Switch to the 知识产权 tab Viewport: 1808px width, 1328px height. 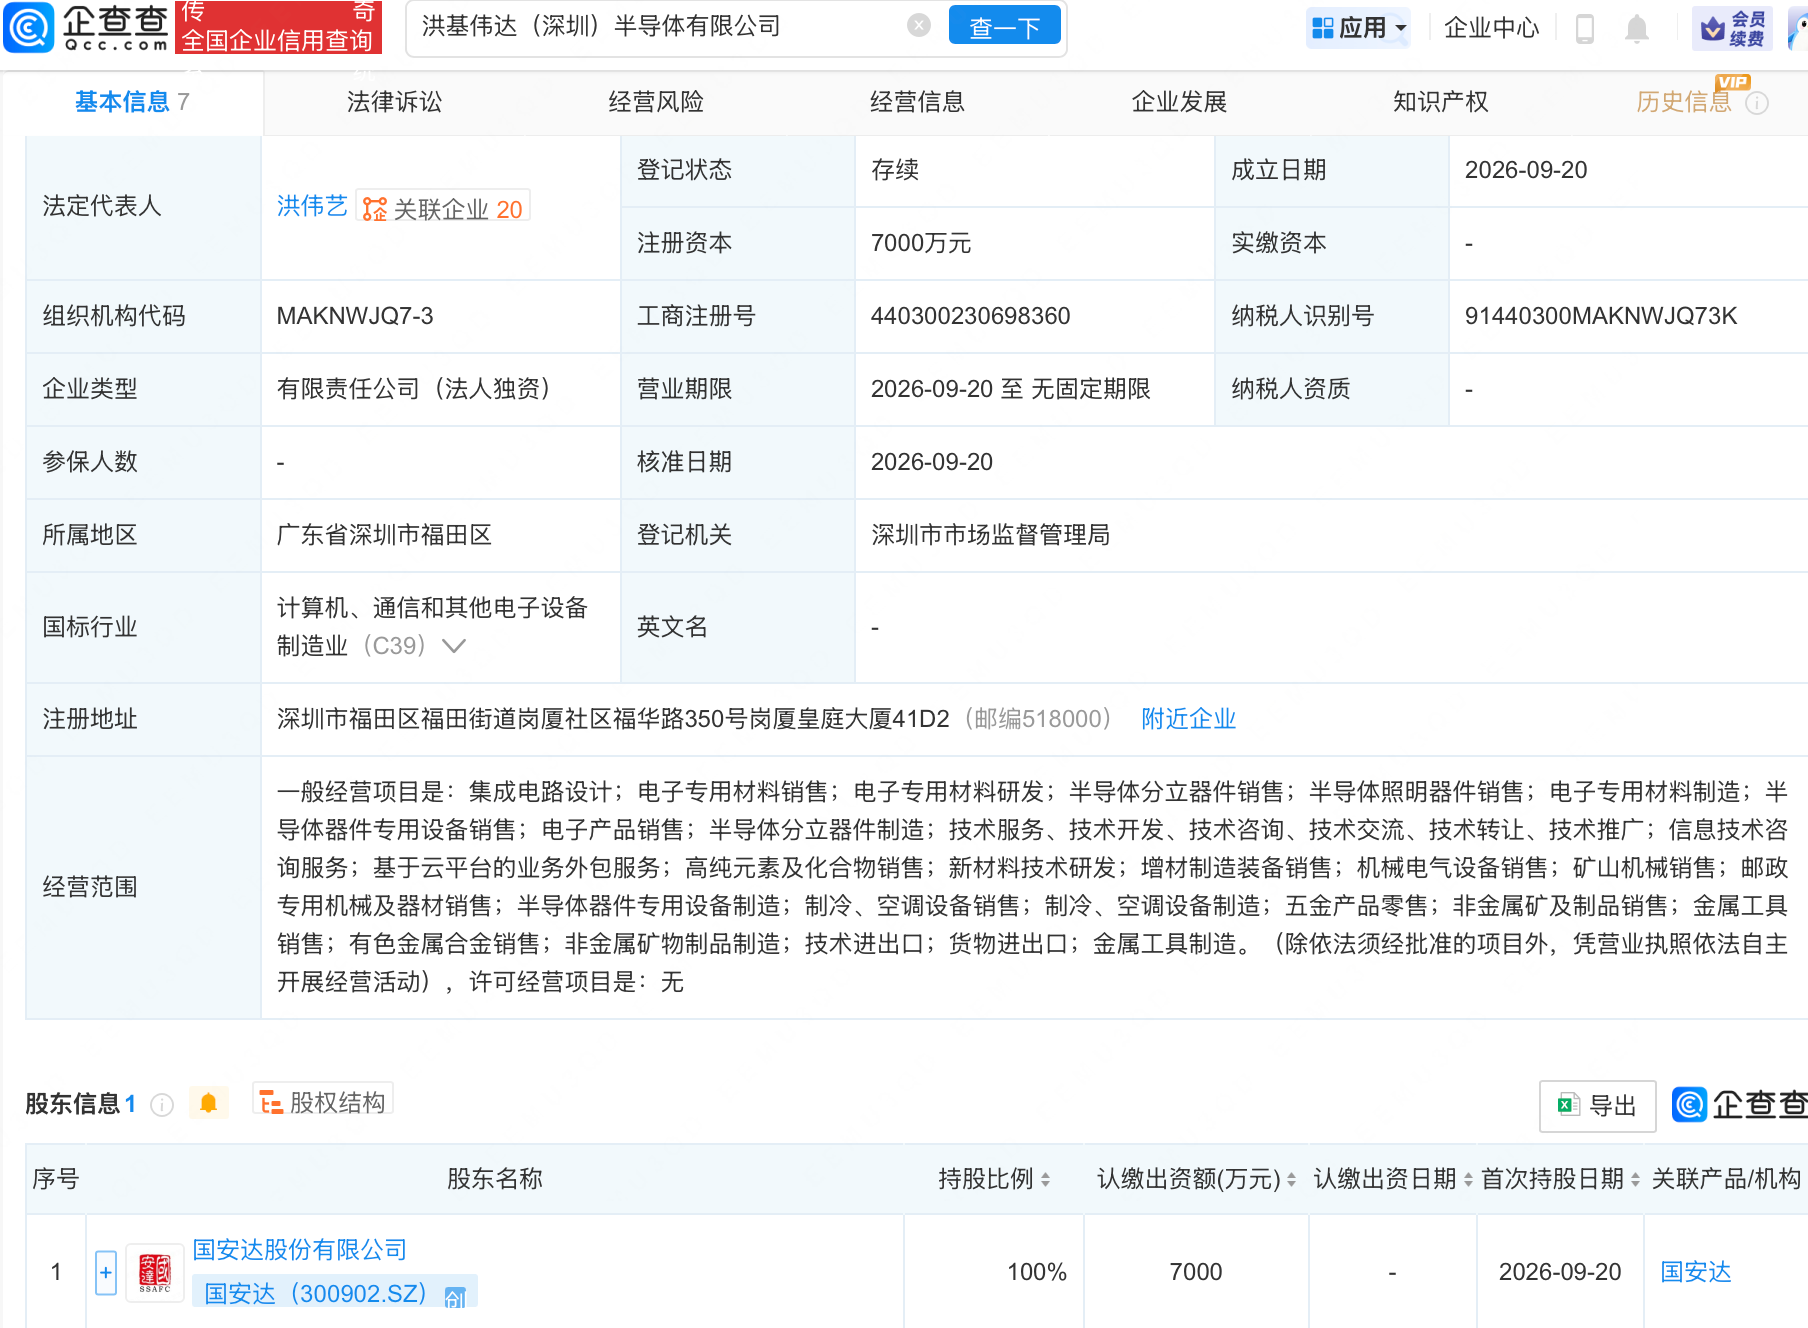pyautogui.click(x=1440, y=102)
